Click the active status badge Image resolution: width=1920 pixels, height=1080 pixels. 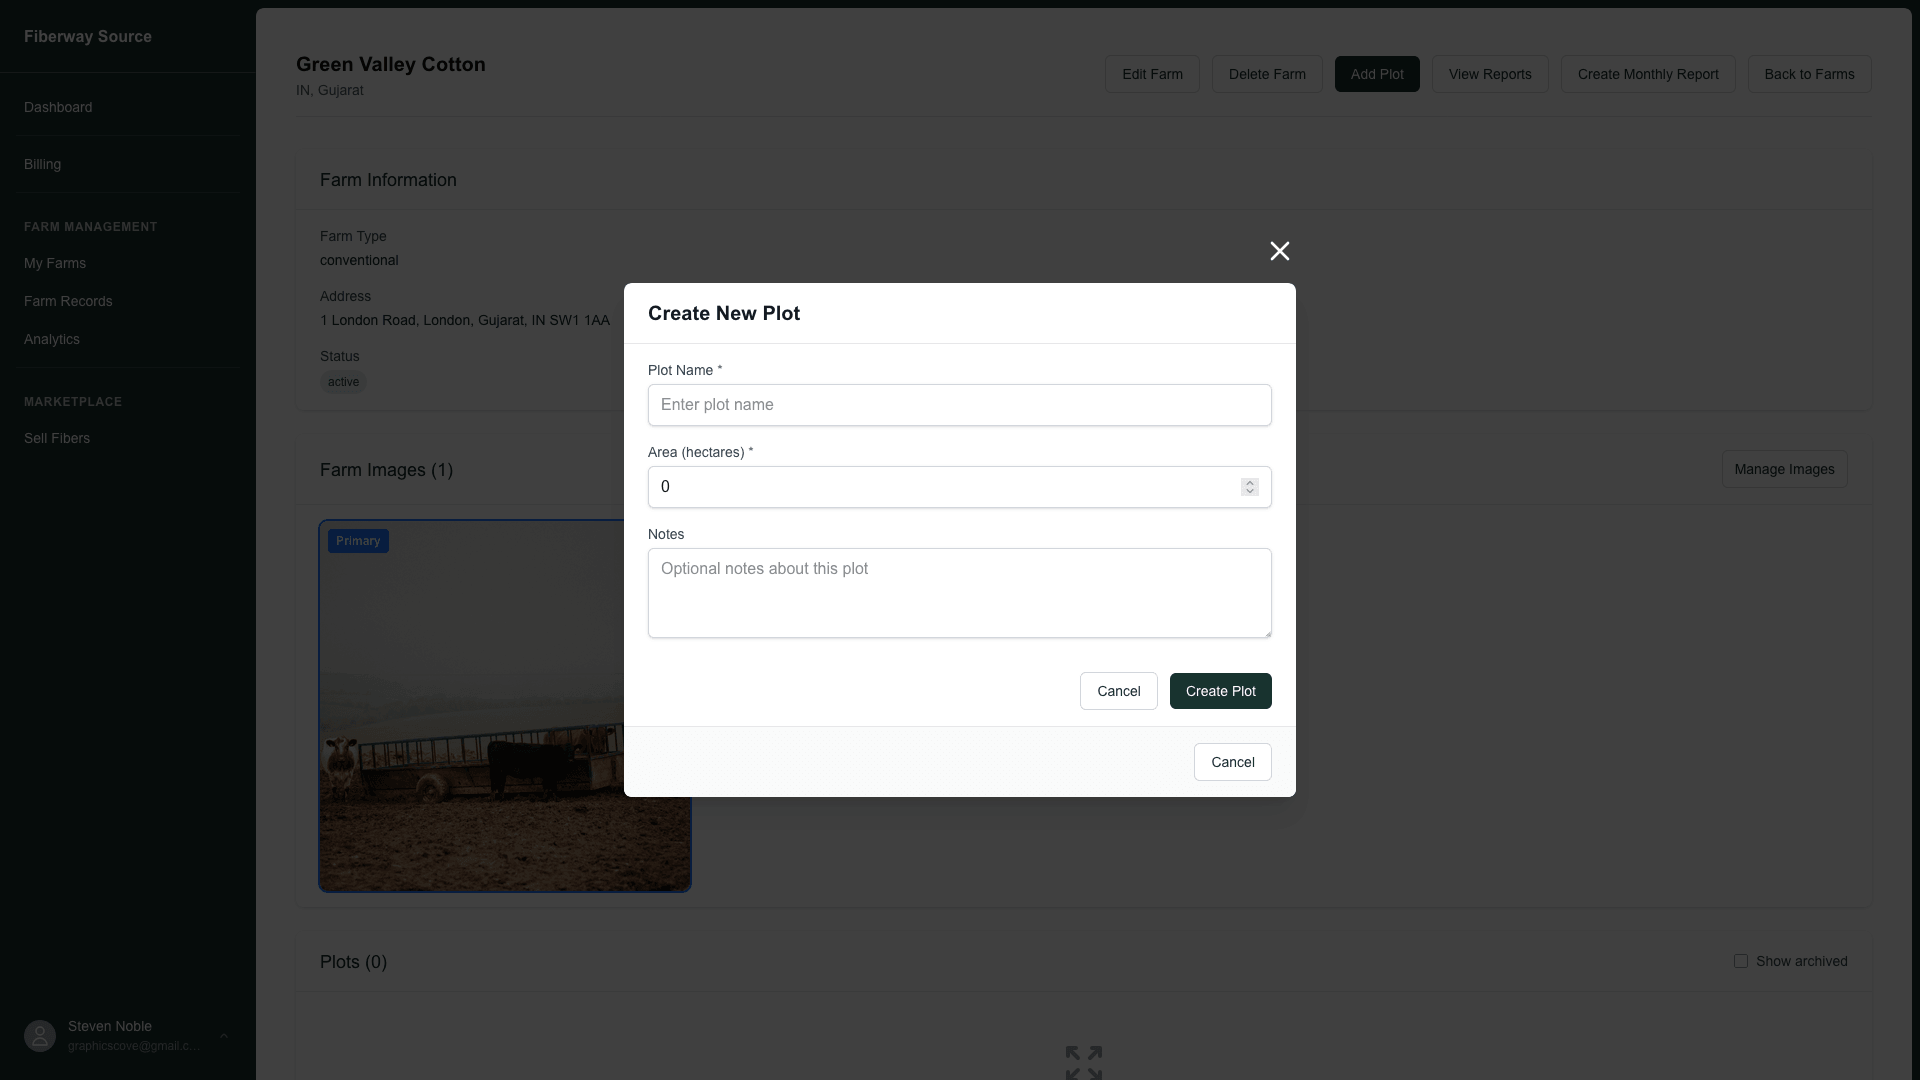click(343, 382)
